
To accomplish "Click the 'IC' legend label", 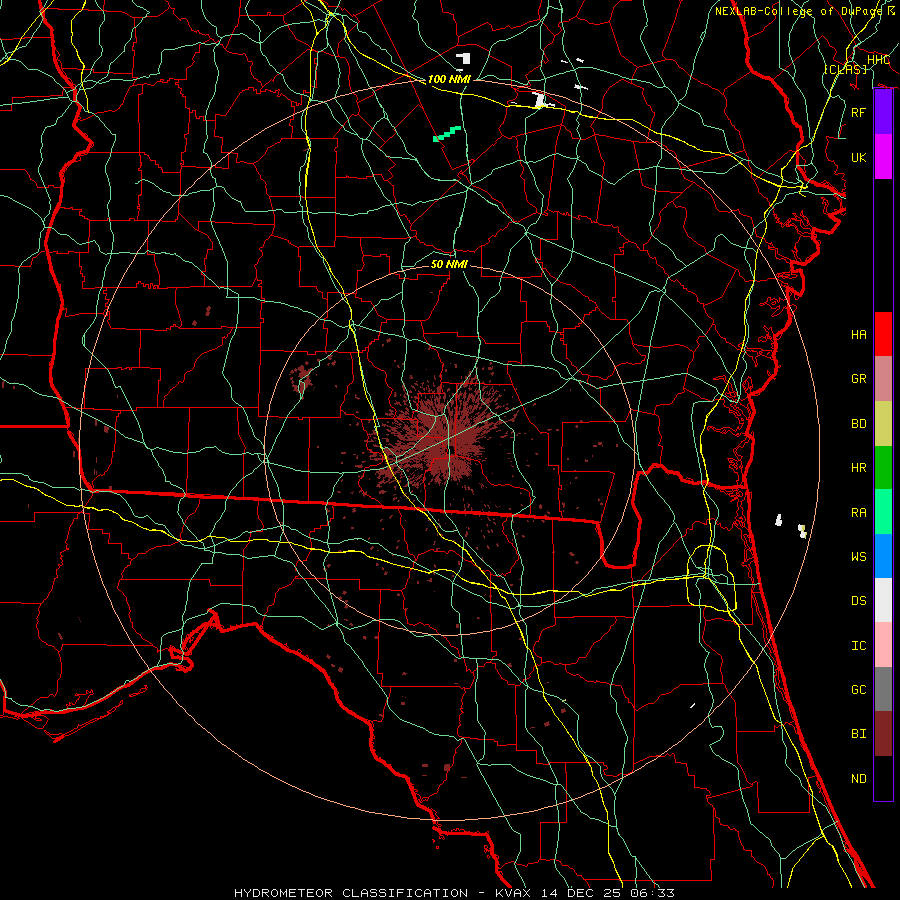I will [x=859, y=646].
